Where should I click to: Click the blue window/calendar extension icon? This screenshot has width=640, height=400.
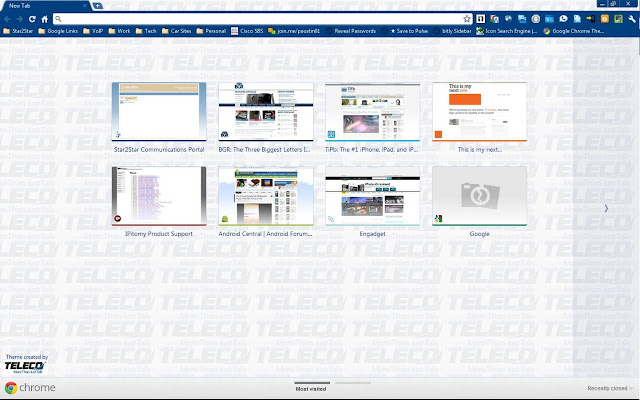(549, 19)
